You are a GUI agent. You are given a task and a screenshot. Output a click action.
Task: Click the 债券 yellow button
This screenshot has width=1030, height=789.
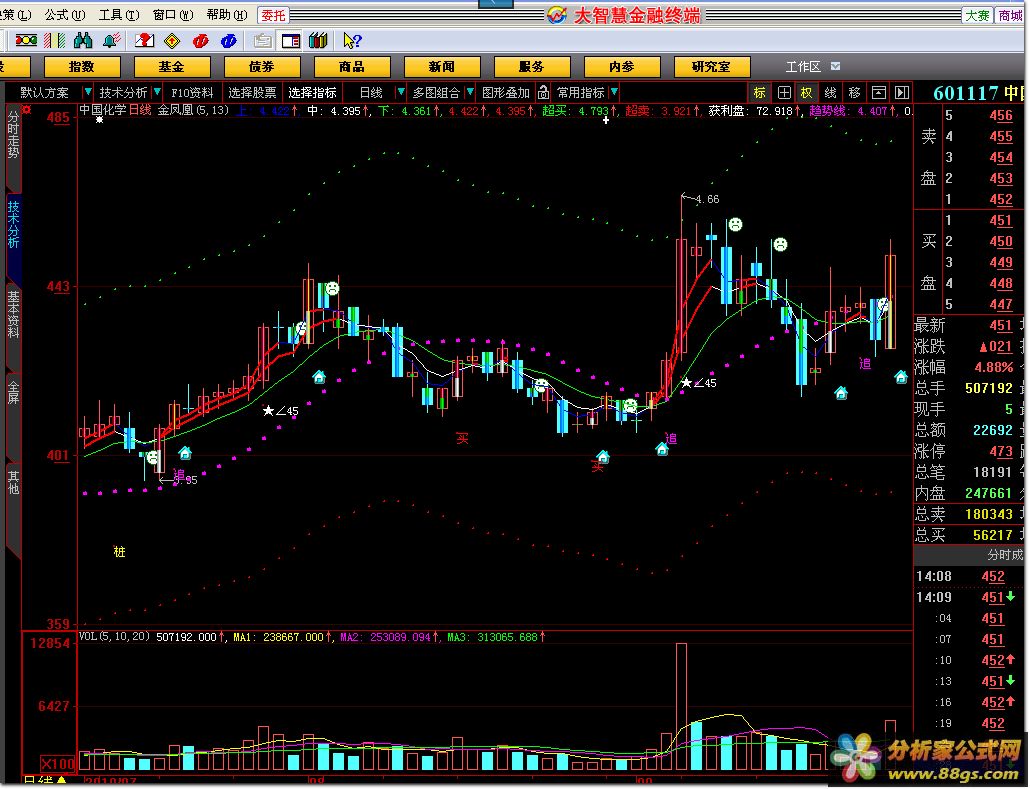[x=262, y=66]
